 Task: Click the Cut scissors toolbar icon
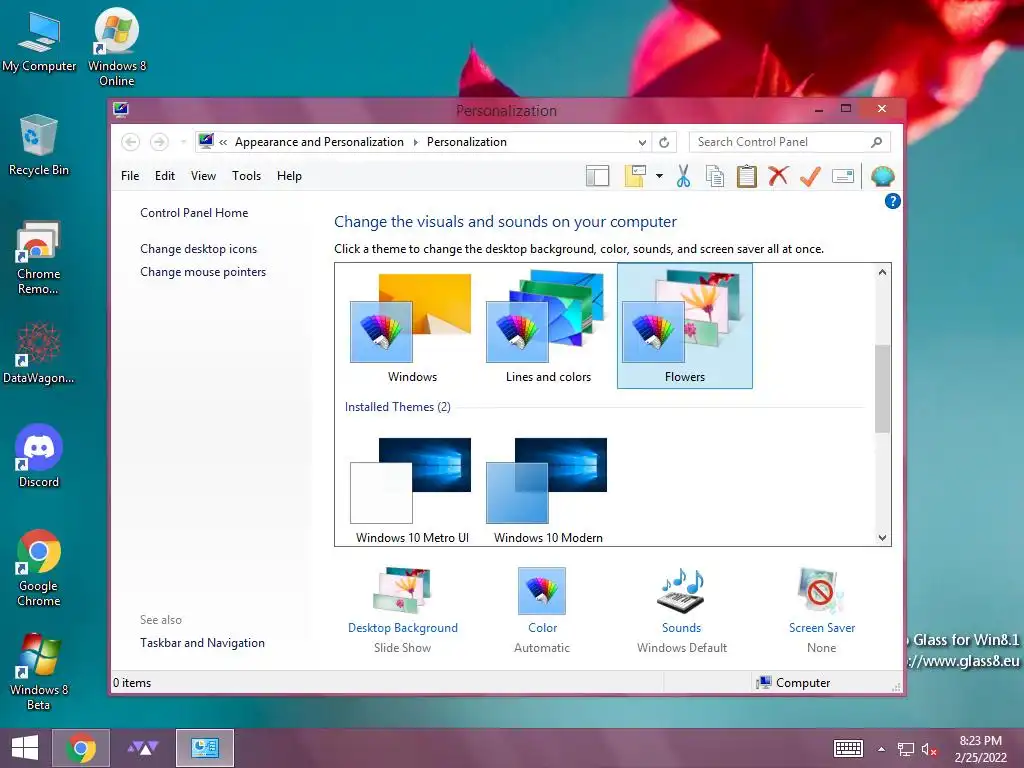click(x=683, y=176)
